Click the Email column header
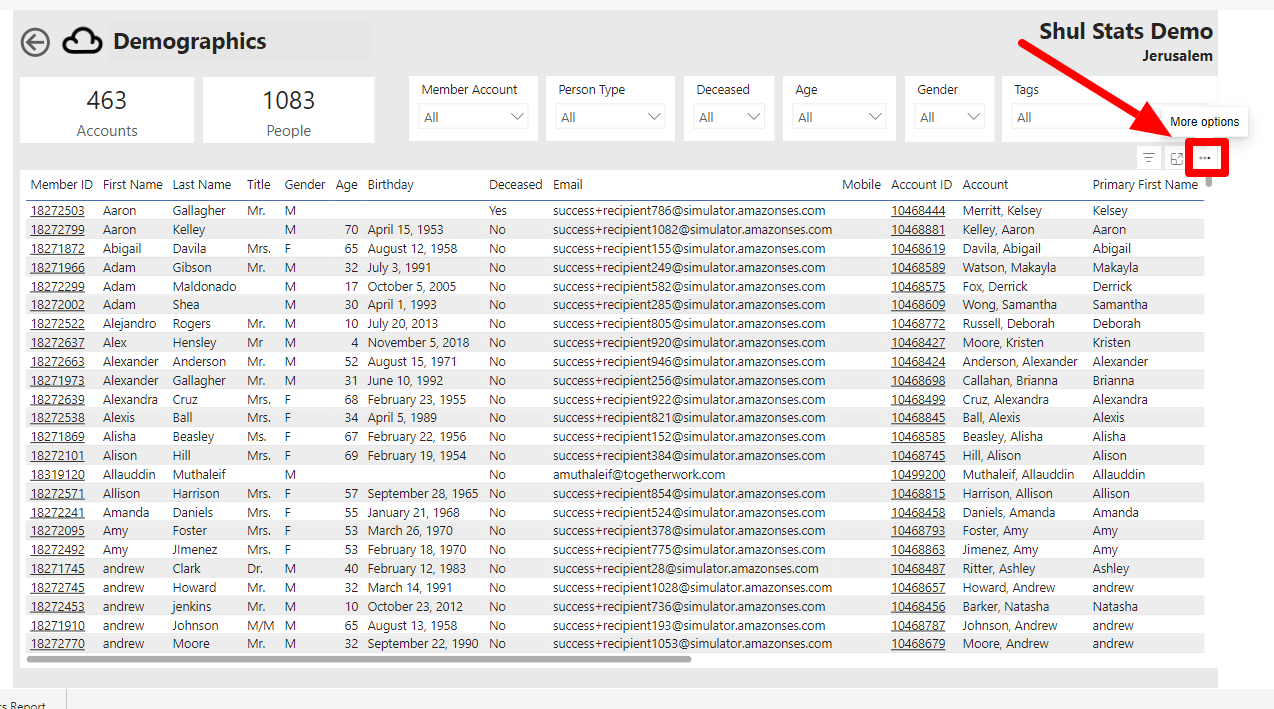 pos(567,184)
